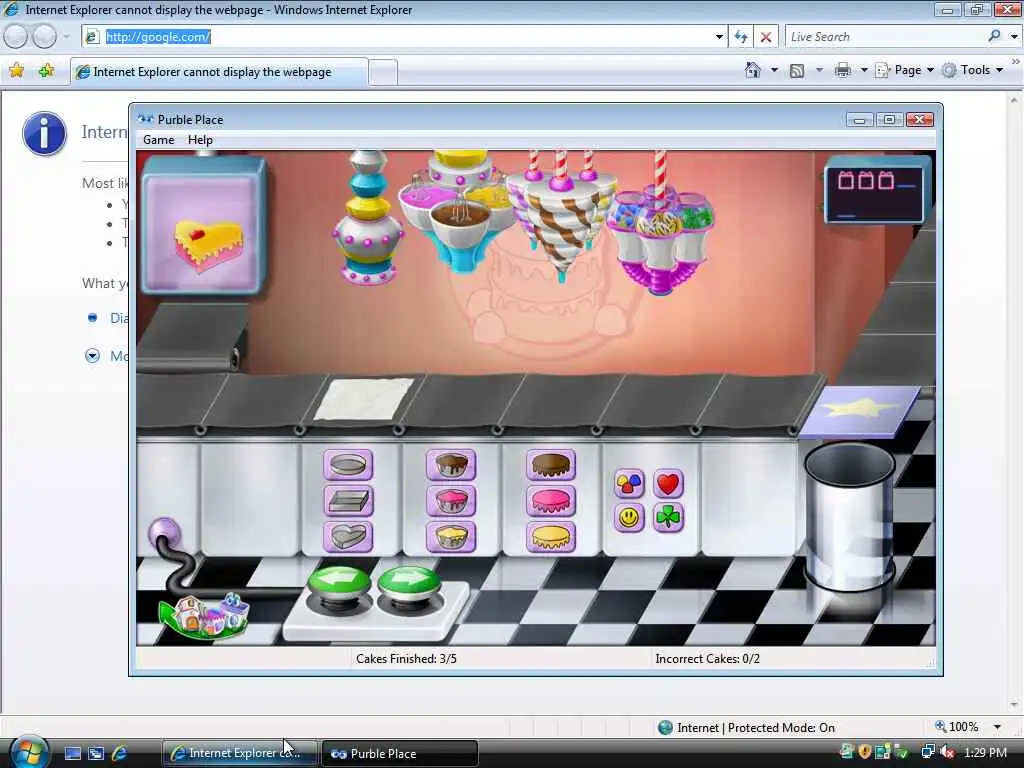Click the Purble Place village home icon
Viewport: 1024px width, 768px height.
click(204, 615)
